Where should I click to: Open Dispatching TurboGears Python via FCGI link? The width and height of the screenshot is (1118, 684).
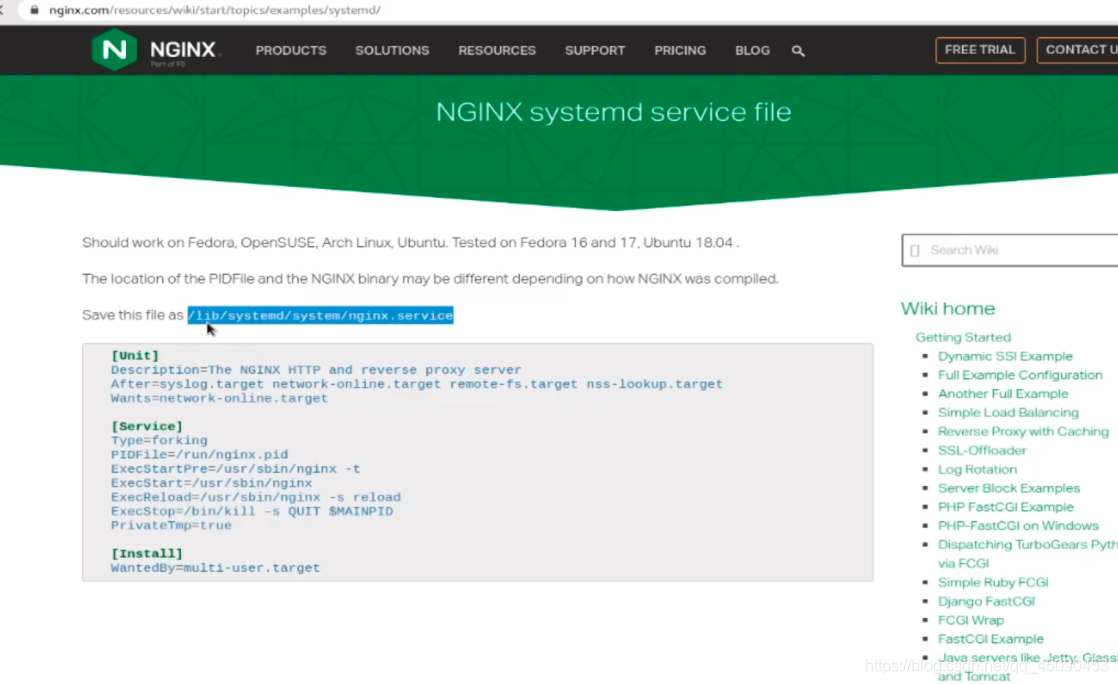coord(1027,553)
